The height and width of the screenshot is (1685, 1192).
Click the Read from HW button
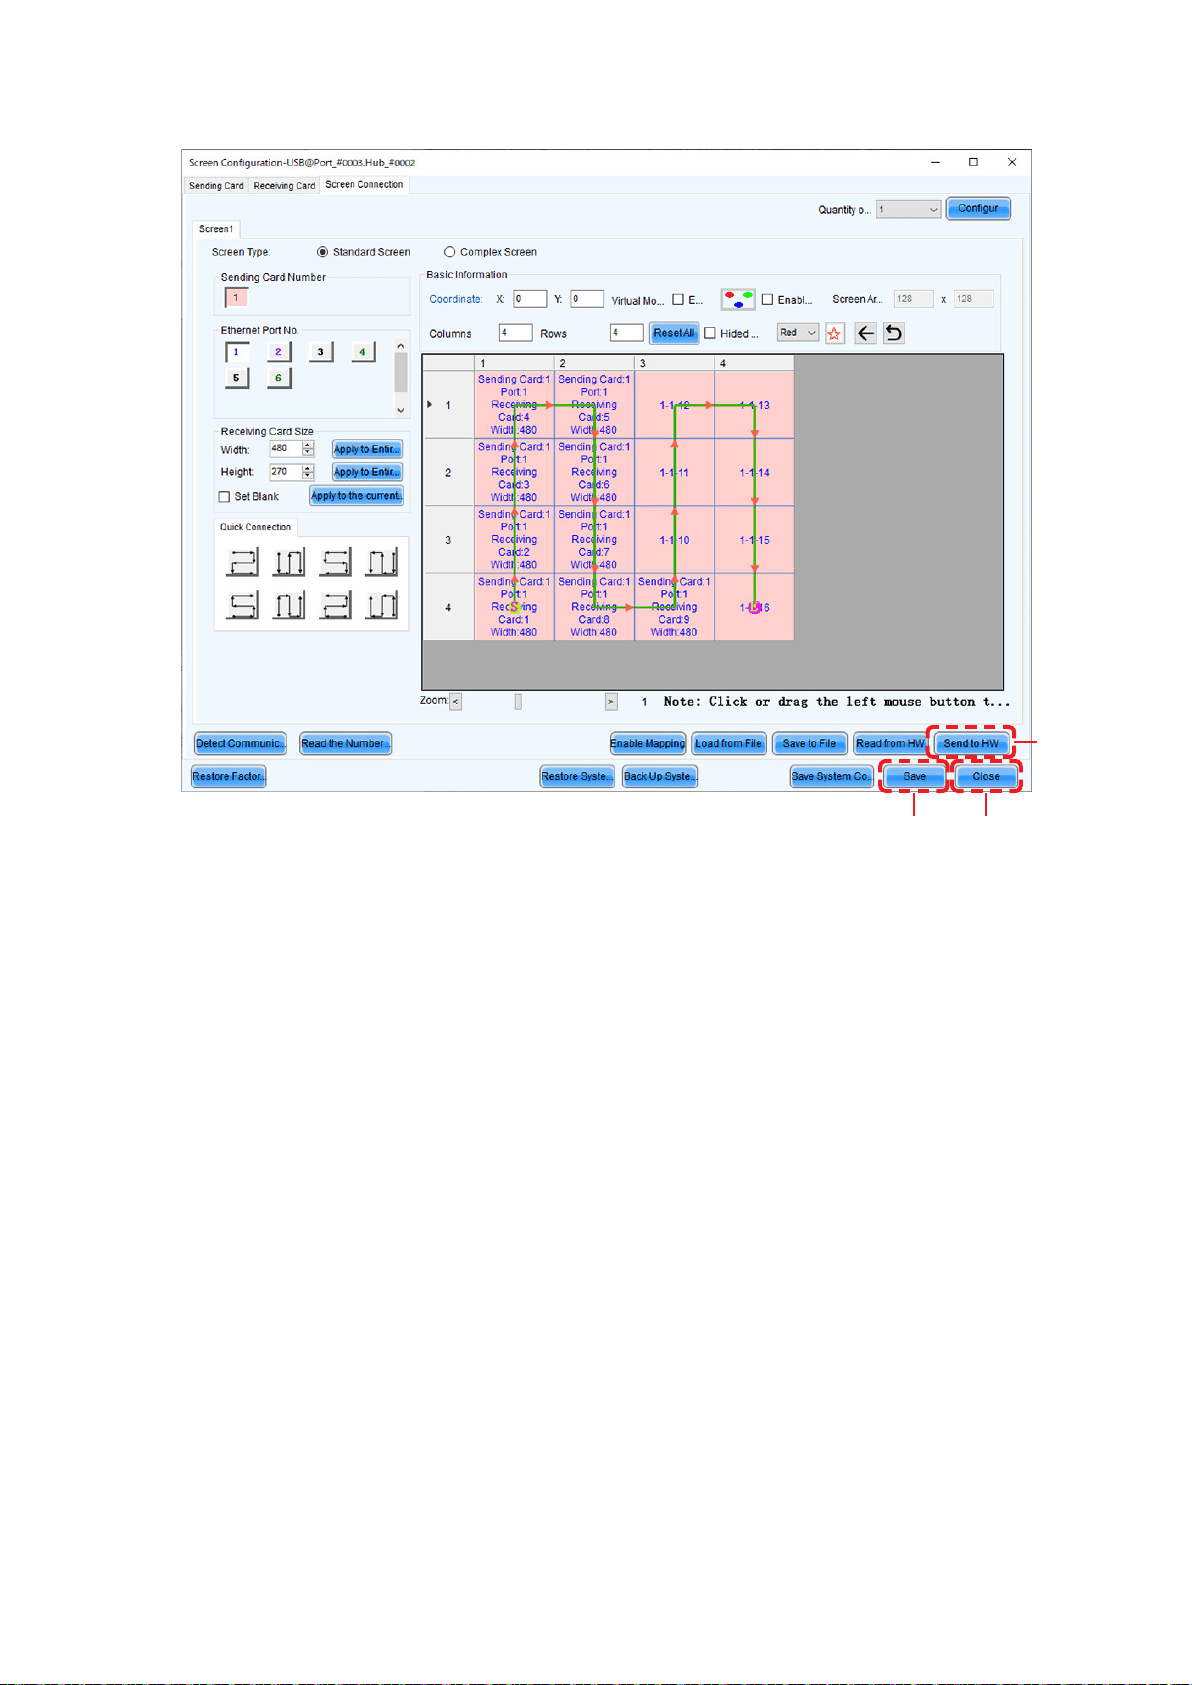(x=890, y=743)
